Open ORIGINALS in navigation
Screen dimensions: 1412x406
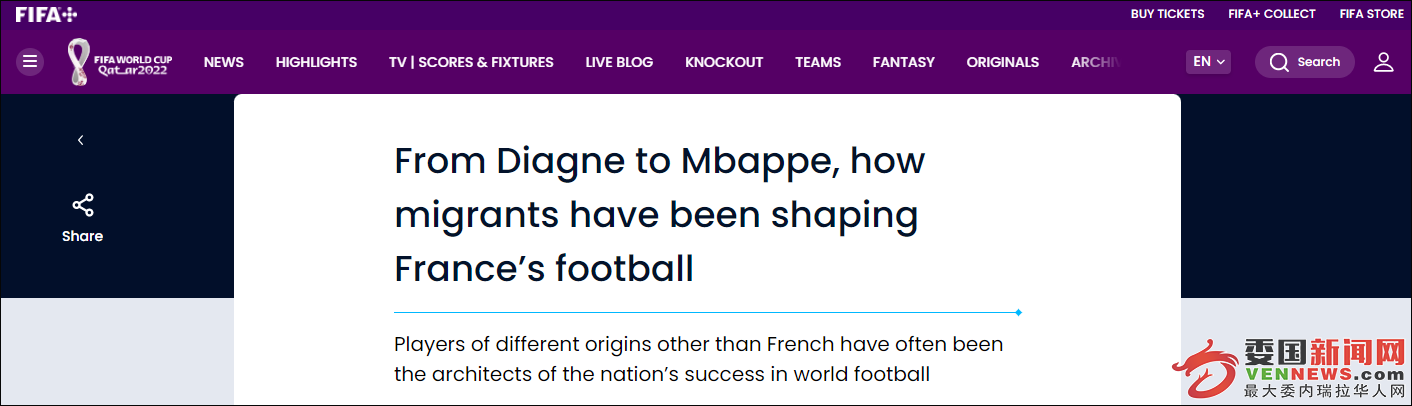(1002, 62)
